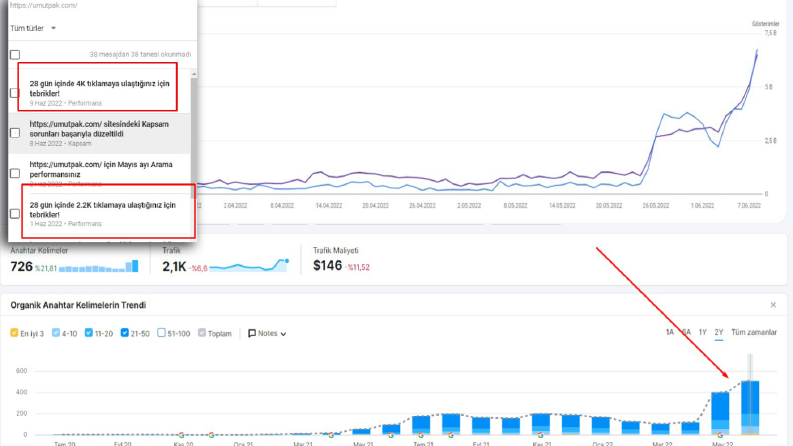Image resolution: width=793 pixels, height=446 pixels.
Task: Choose the Tüm zamanlar range
Action: [754, 332]
